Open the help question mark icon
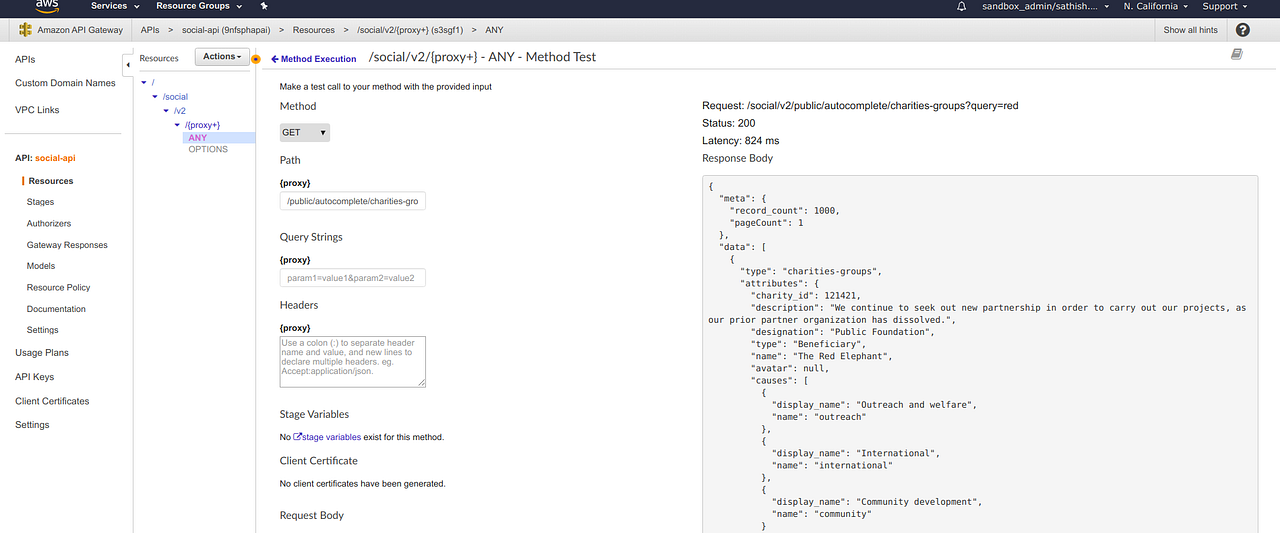This screenshot has width=1280, height=533. tap(1243, 30)
